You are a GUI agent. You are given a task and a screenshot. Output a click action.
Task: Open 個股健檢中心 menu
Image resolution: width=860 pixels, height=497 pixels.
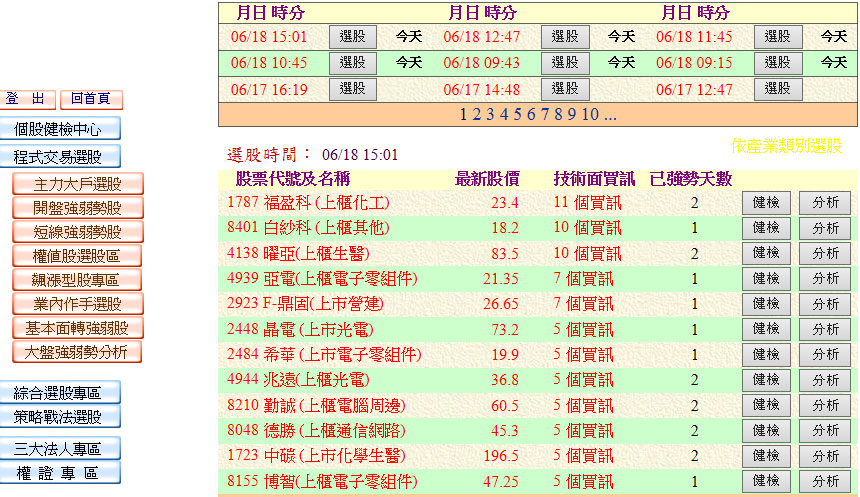coord(60,128)
